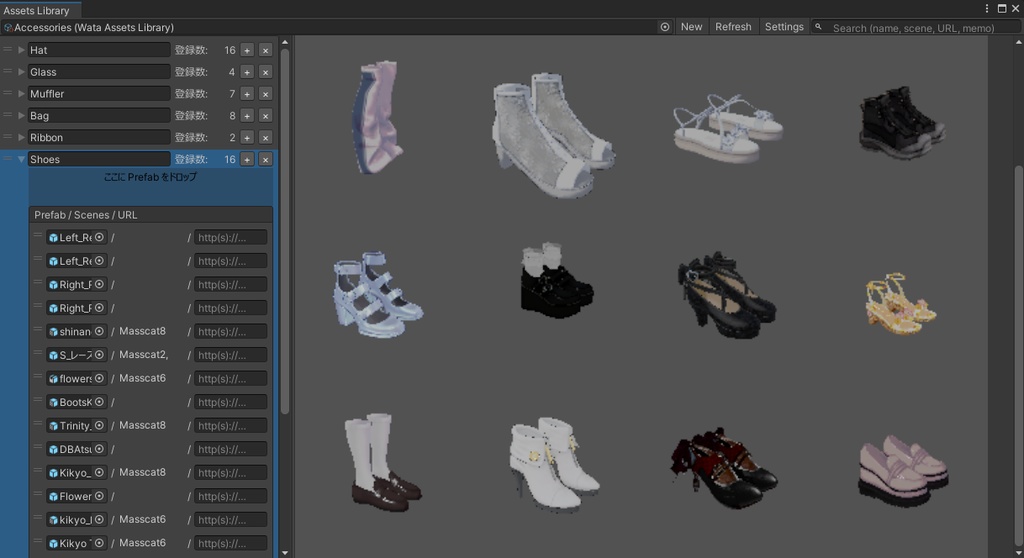Expand the Ribbon category
1024x558 pixels.
click(21, 138)
